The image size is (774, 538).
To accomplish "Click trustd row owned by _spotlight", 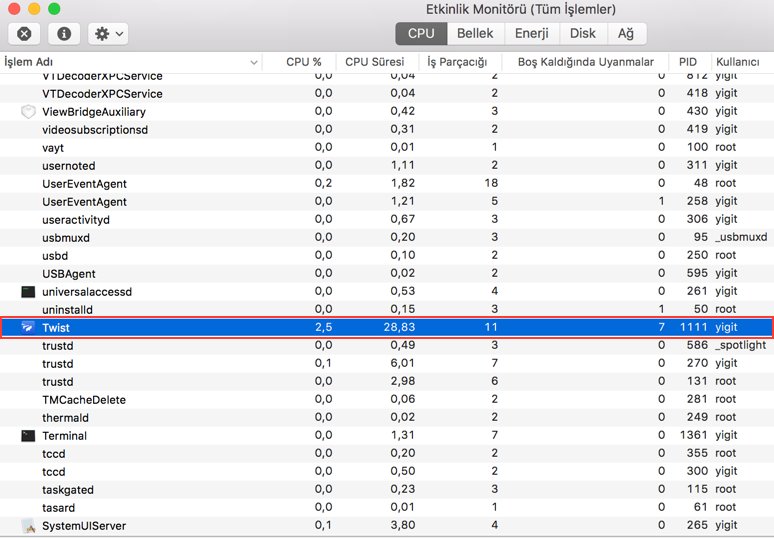I will pos(387,346).
